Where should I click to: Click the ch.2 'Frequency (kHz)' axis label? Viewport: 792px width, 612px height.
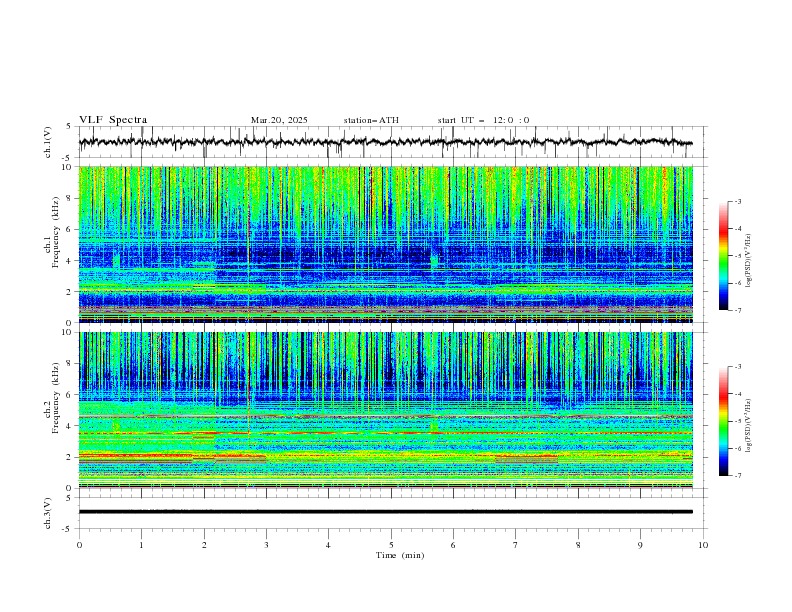[56, 398]
